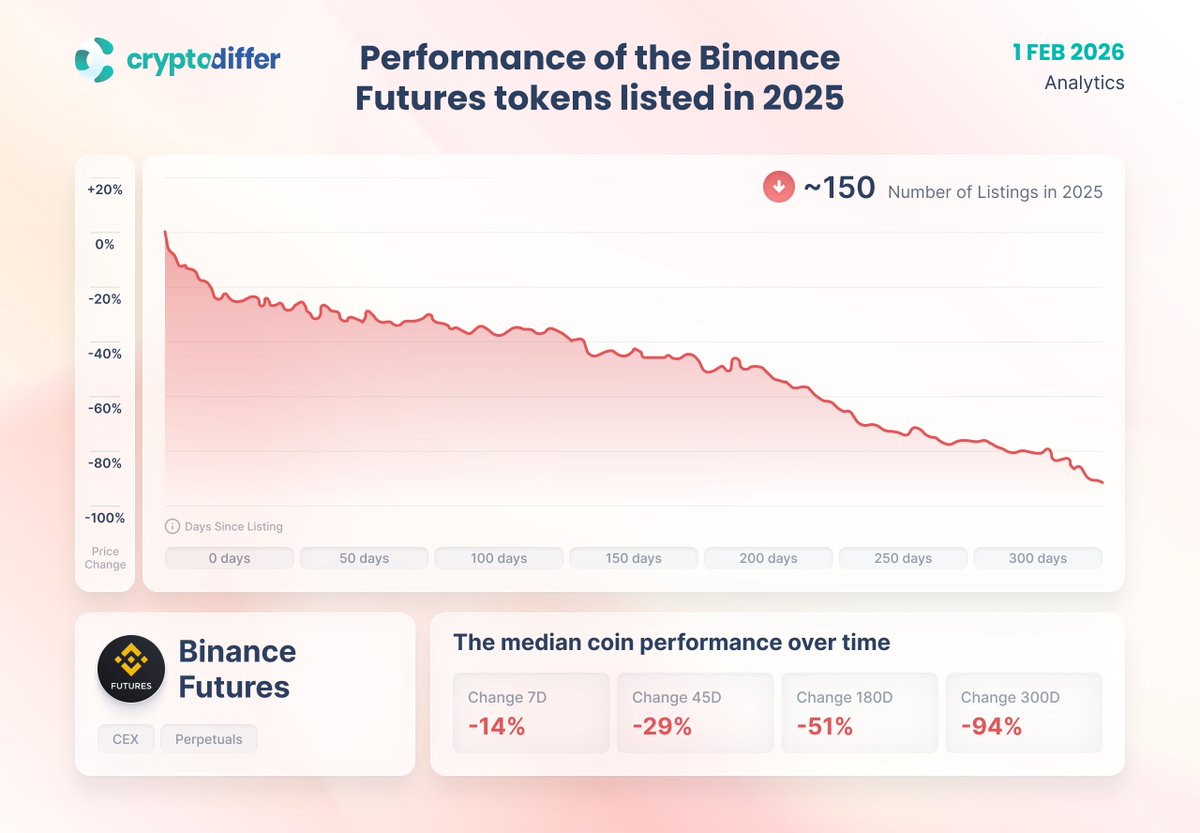Select the 150 days axis pill
This screenshot has height=833, width=1200.
pos(633,558)
